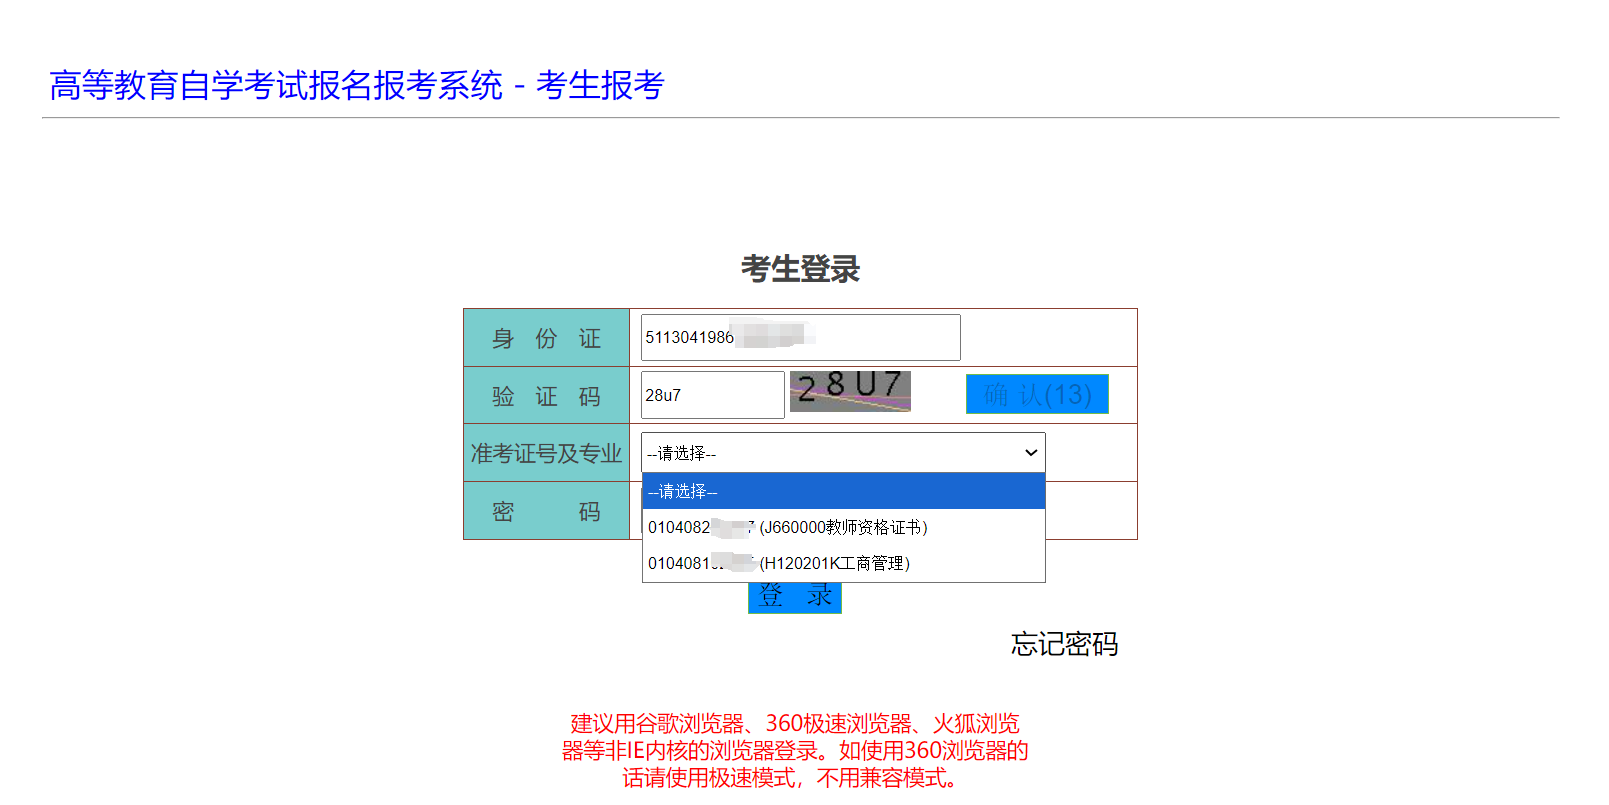Open the 忘记密码 link
This screenshot has width=1609, height=805.
pyautogui.click(x=1064, y=644)
